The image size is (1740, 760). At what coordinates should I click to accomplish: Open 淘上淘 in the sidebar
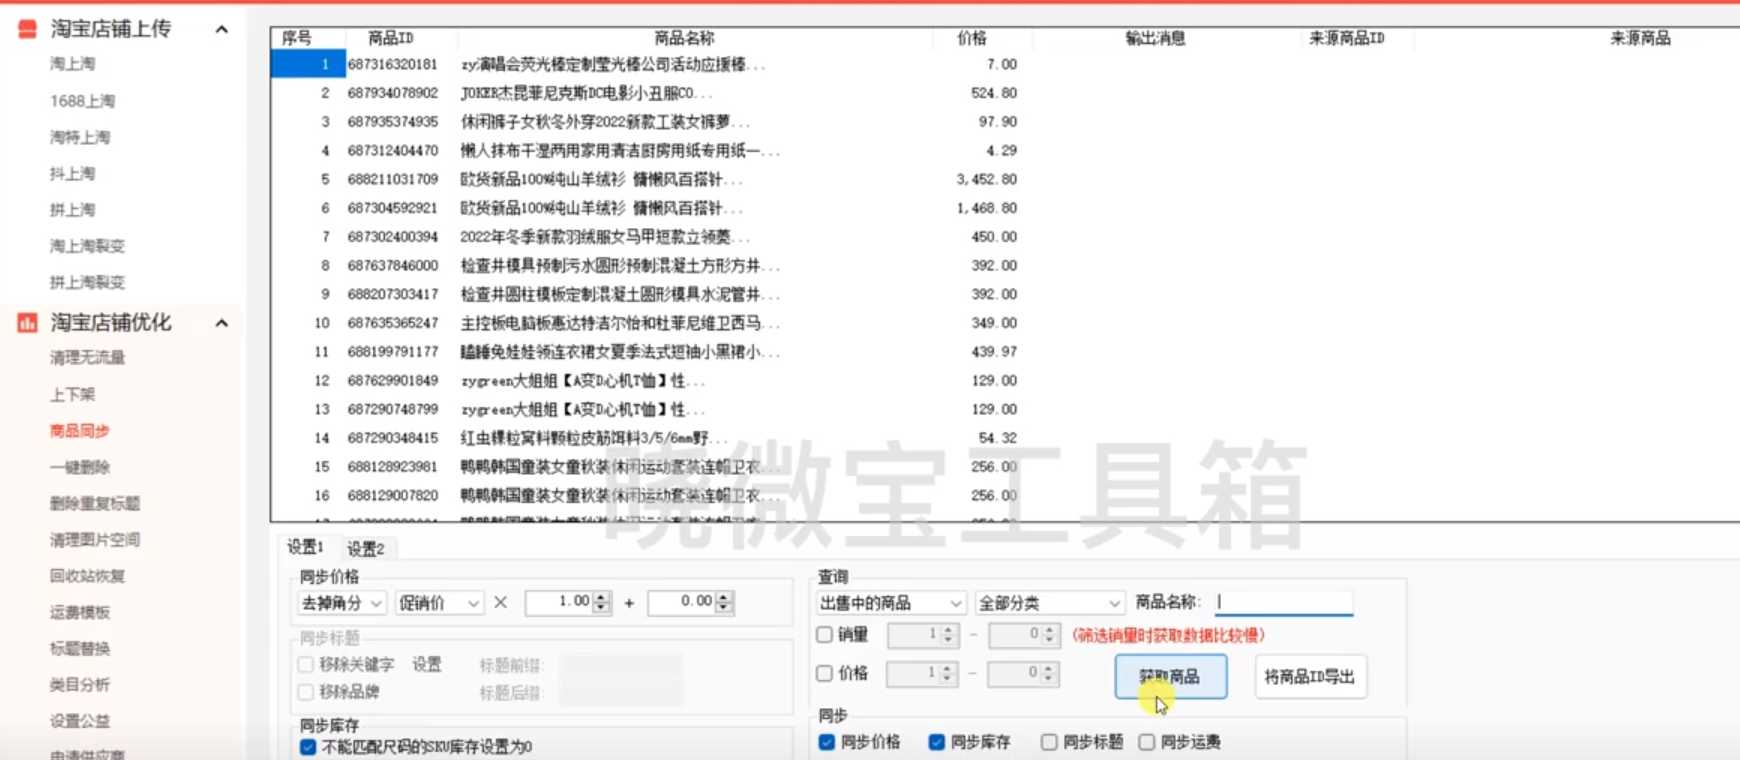coord(73,64)
